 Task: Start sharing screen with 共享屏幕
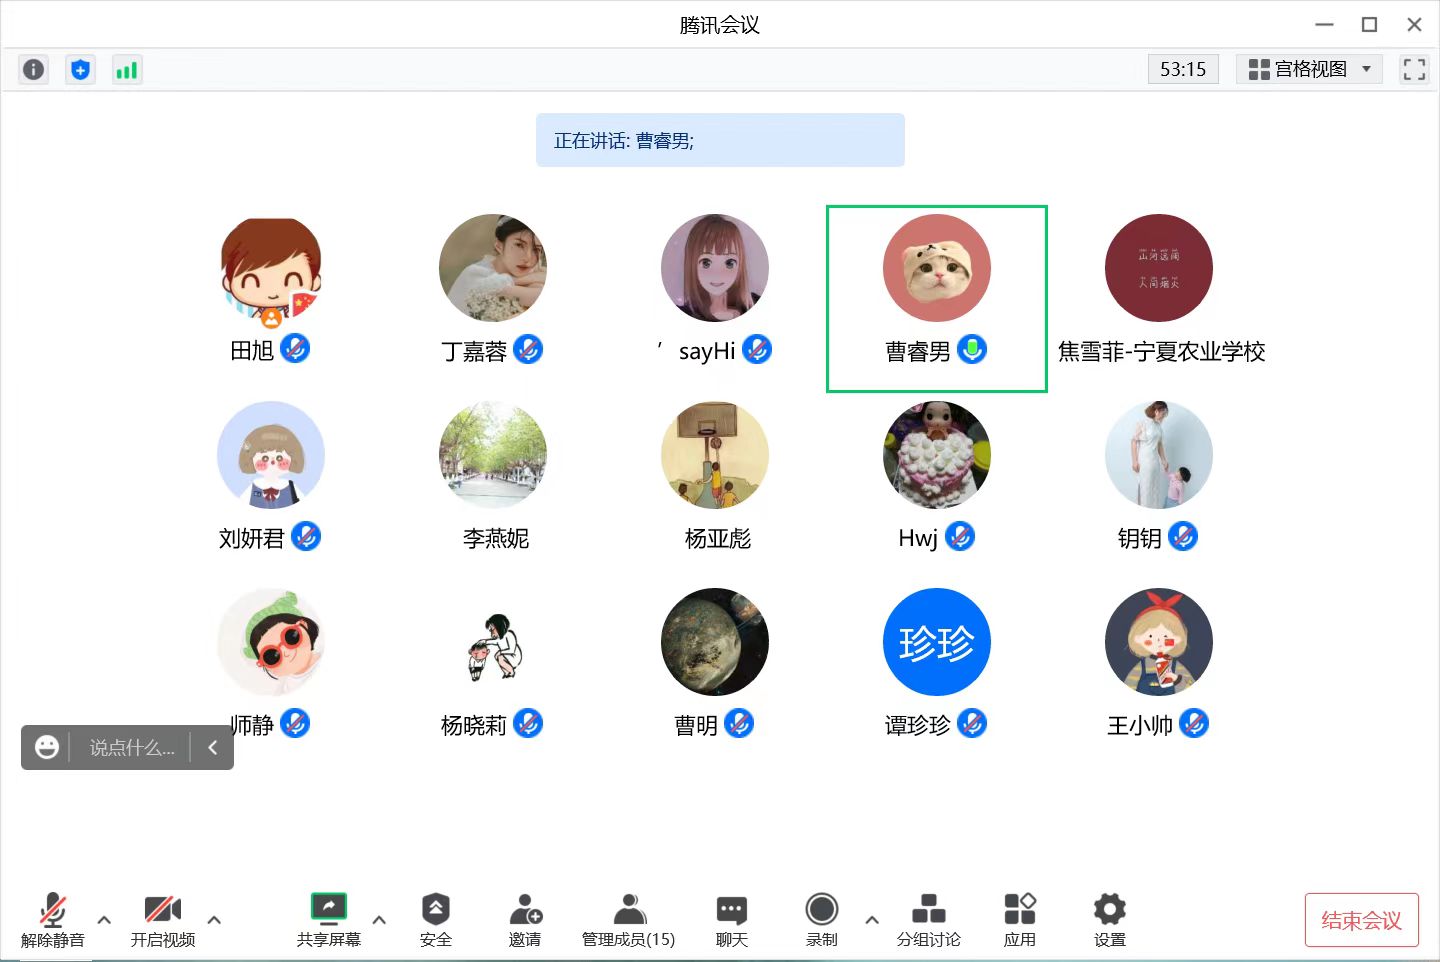pyautogui.click(x=329, y=920)
